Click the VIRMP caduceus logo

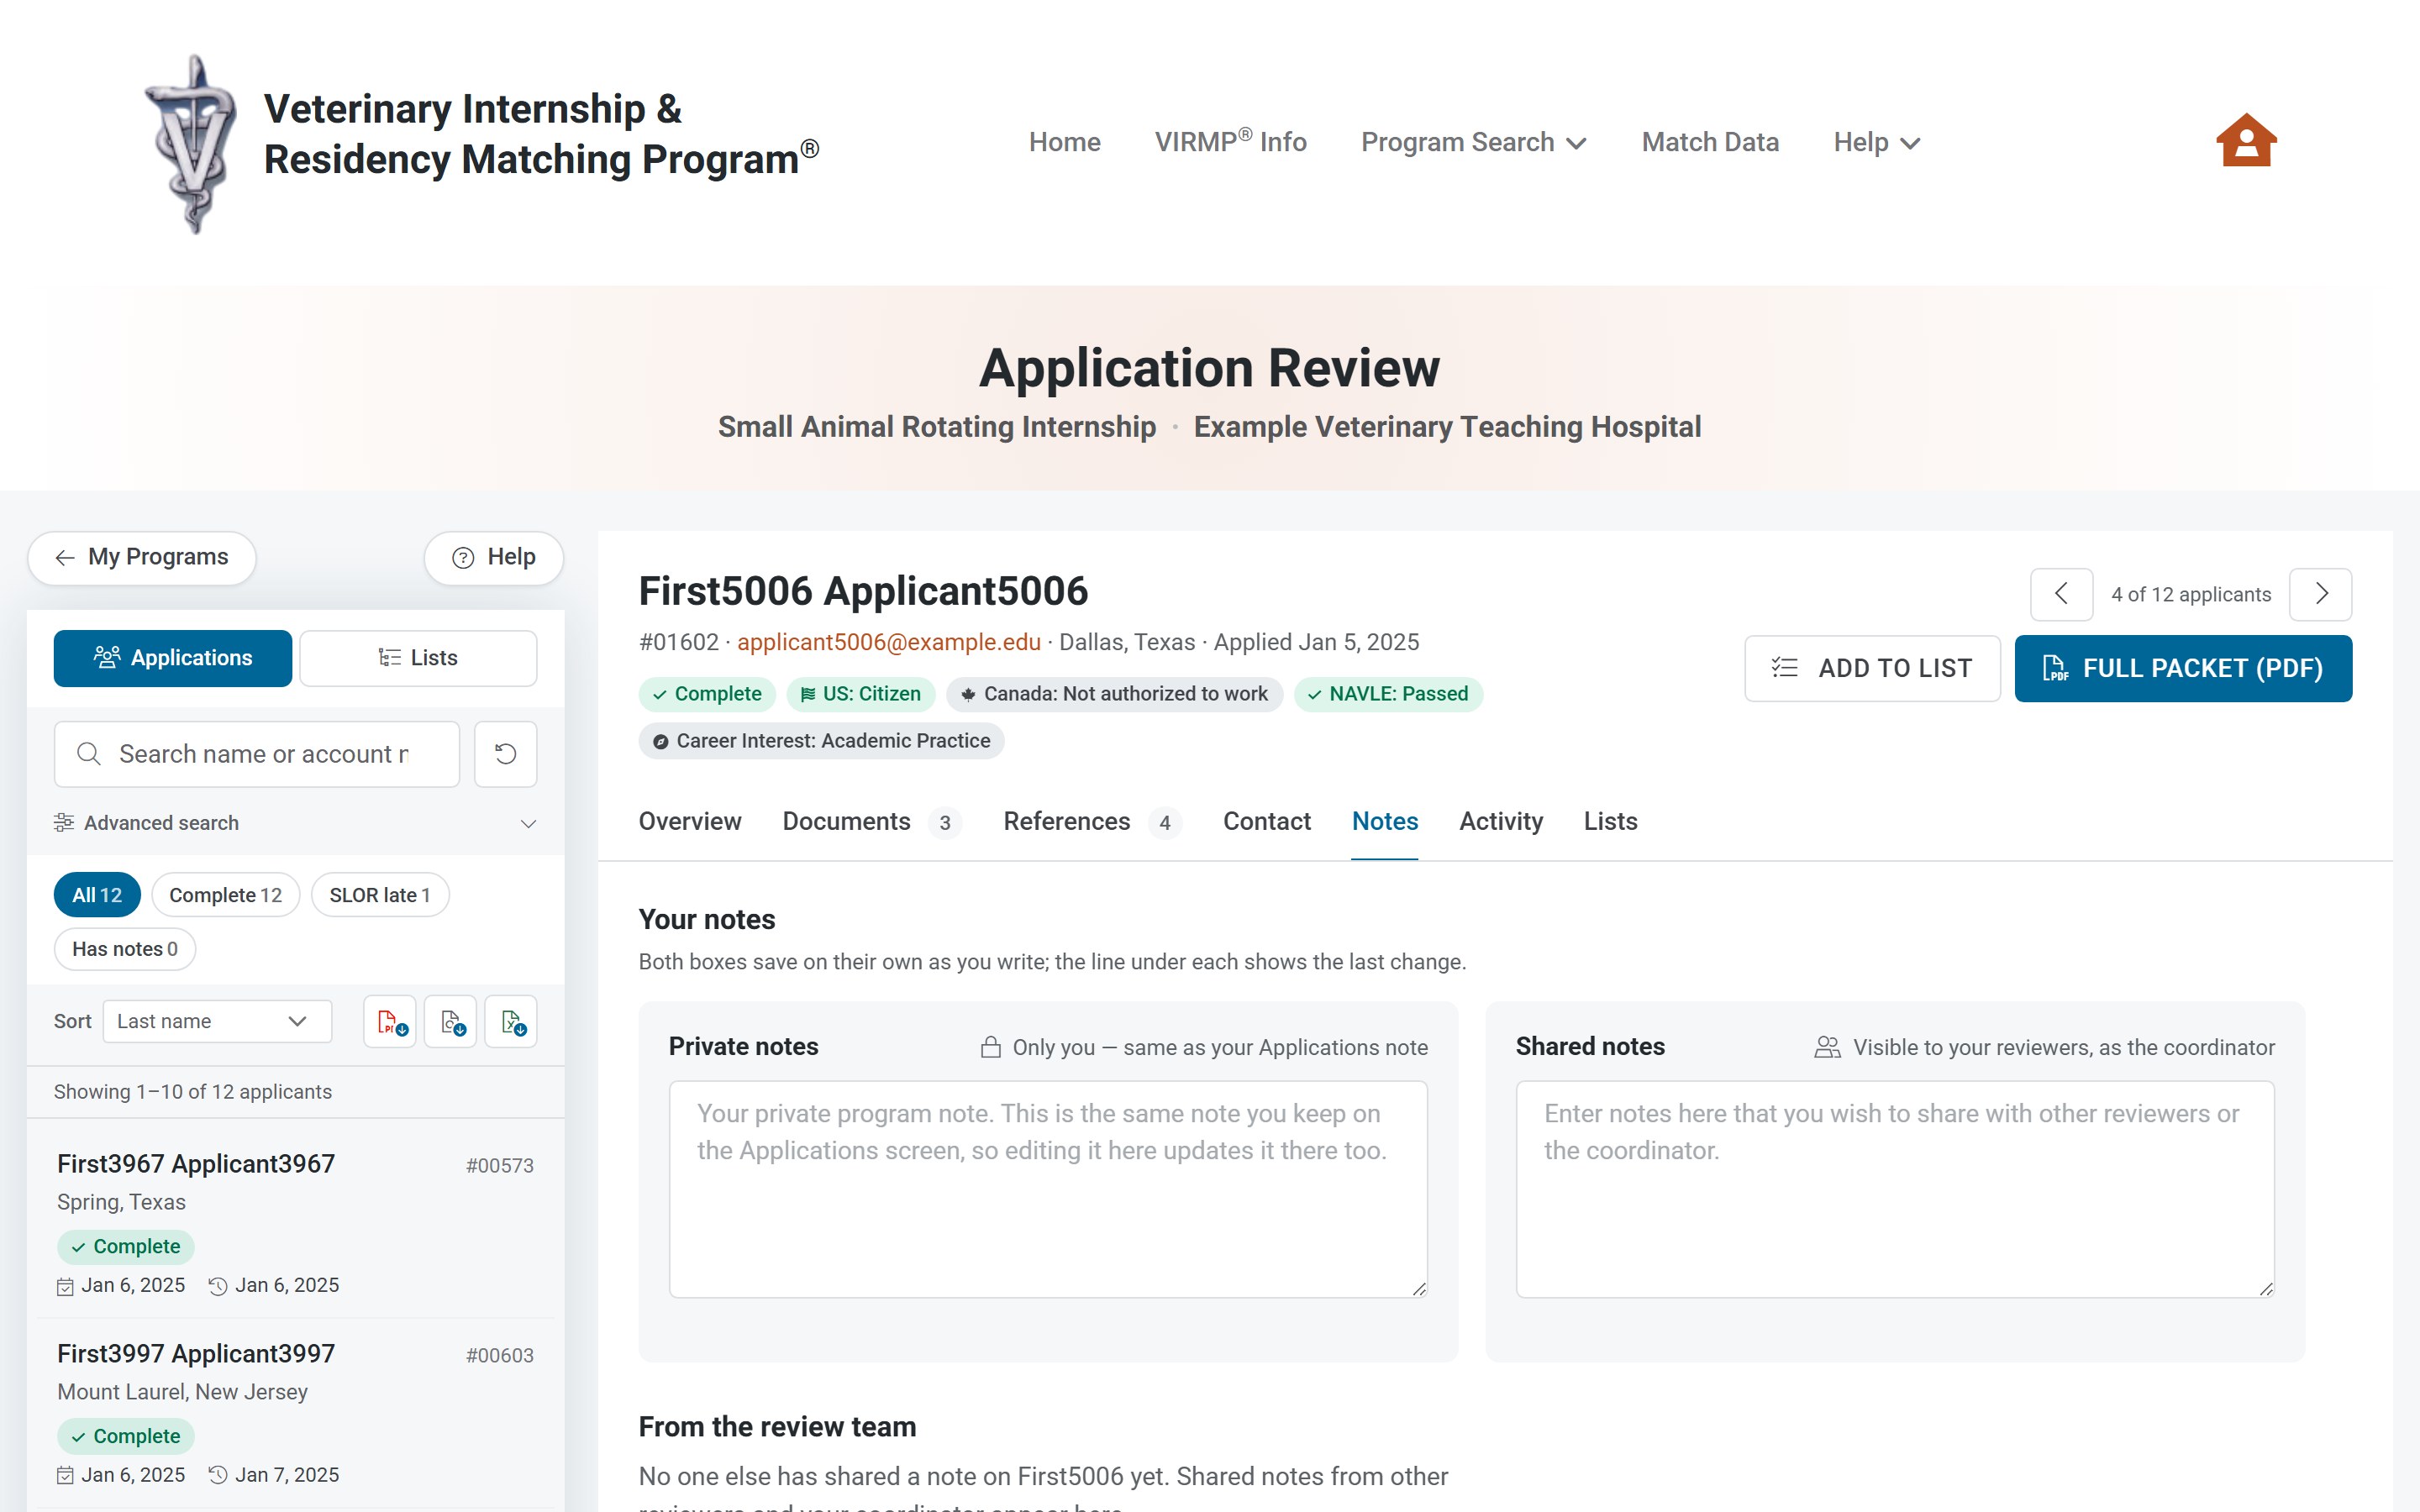(192, 144)
